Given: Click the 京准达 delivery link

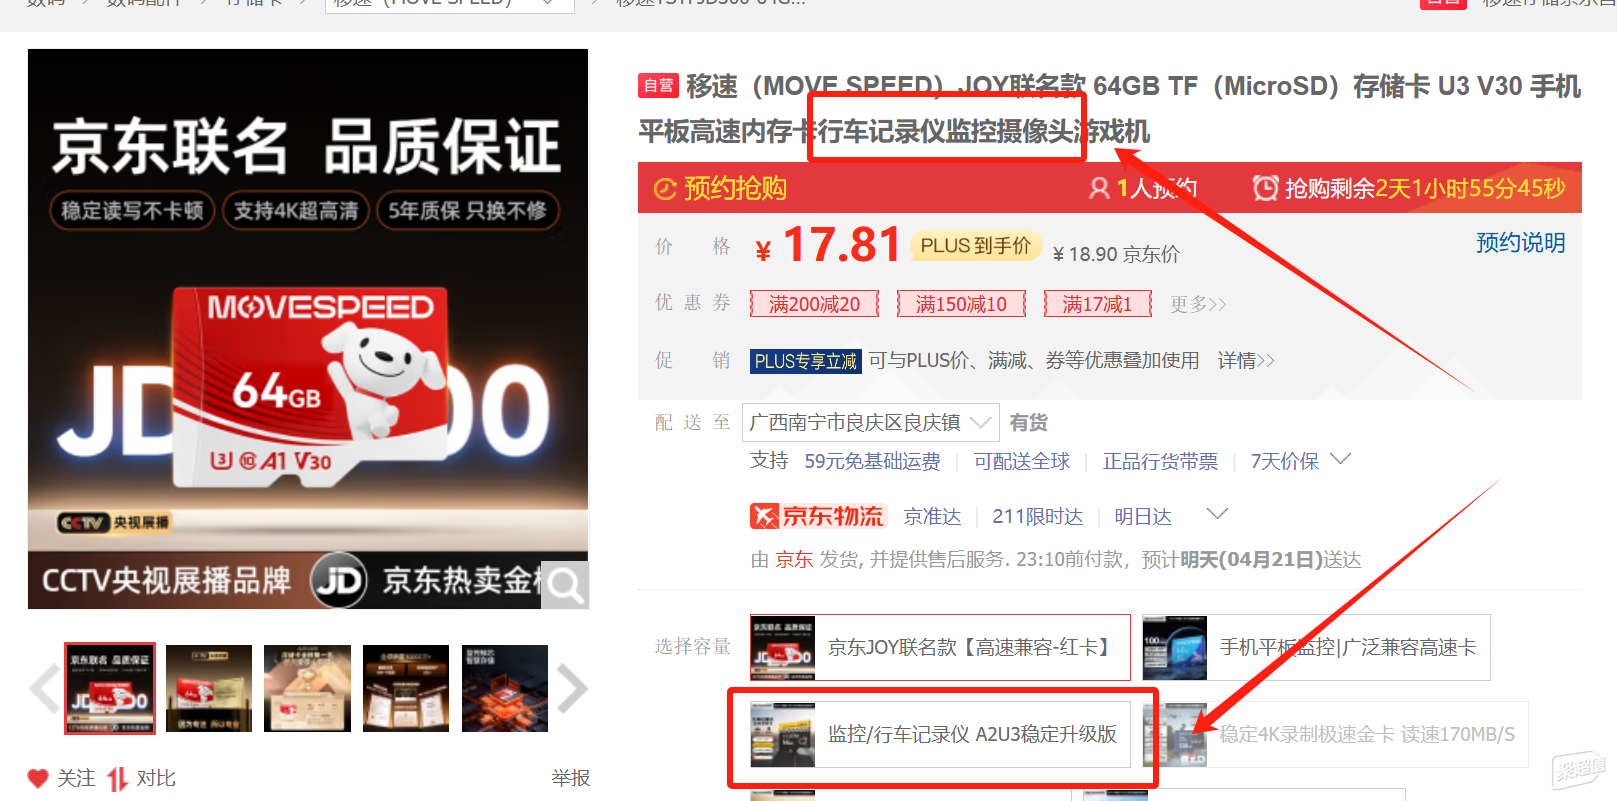Looking at the screenshot, I should (x=932, y=516).
